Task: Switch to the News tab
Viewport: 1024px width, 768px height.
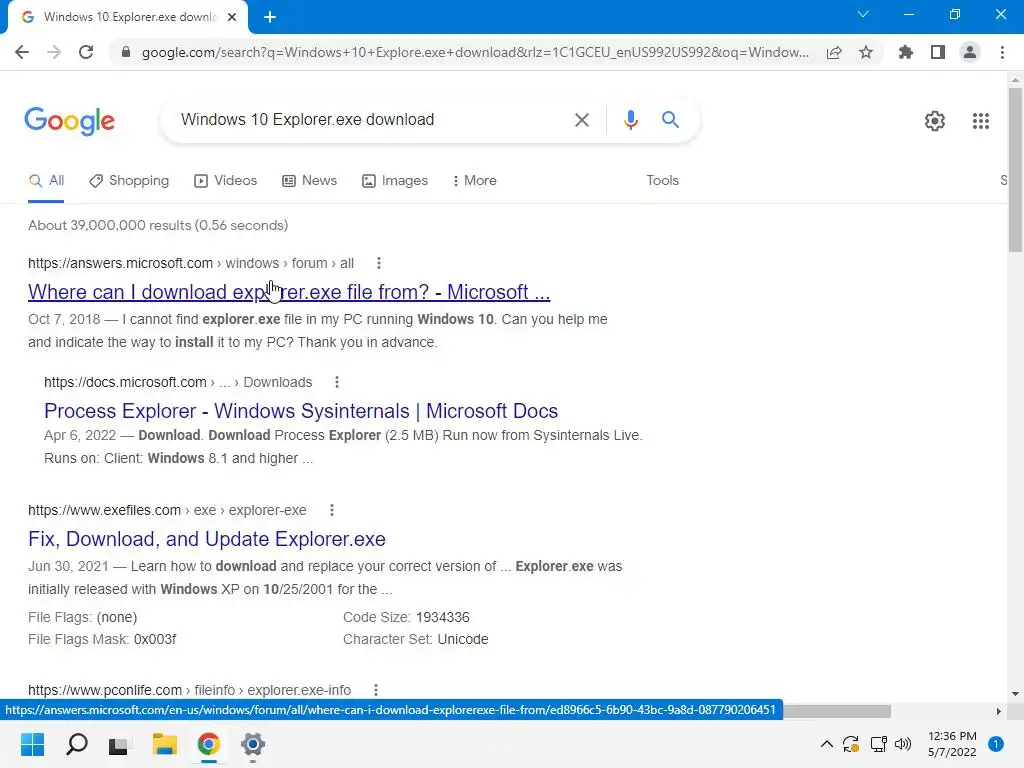Action: 310,181
